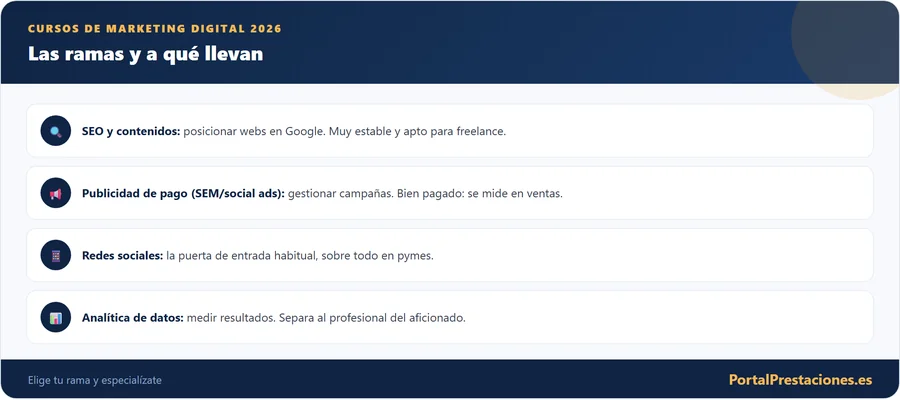Viewport: 900px width, 400px height.
Task: Click the megaphone paid advertising icon
Action: (56, 193)
